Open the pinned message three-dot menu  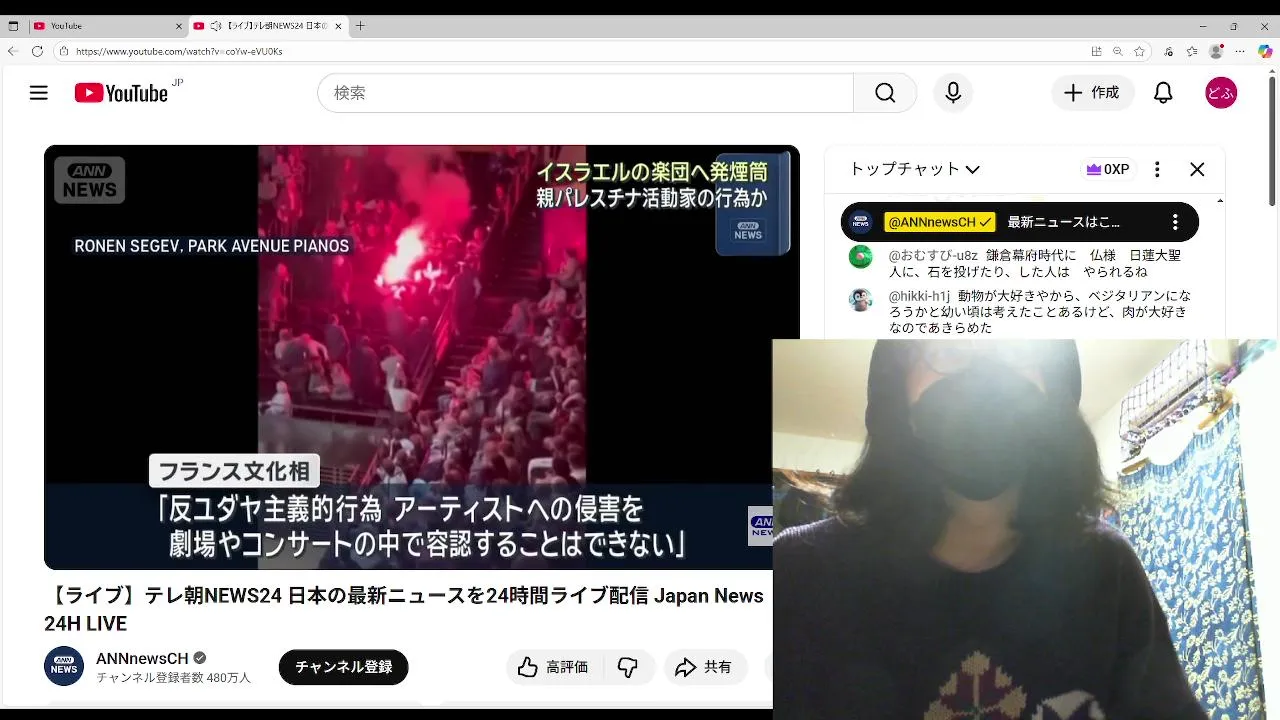(1175, 222)
